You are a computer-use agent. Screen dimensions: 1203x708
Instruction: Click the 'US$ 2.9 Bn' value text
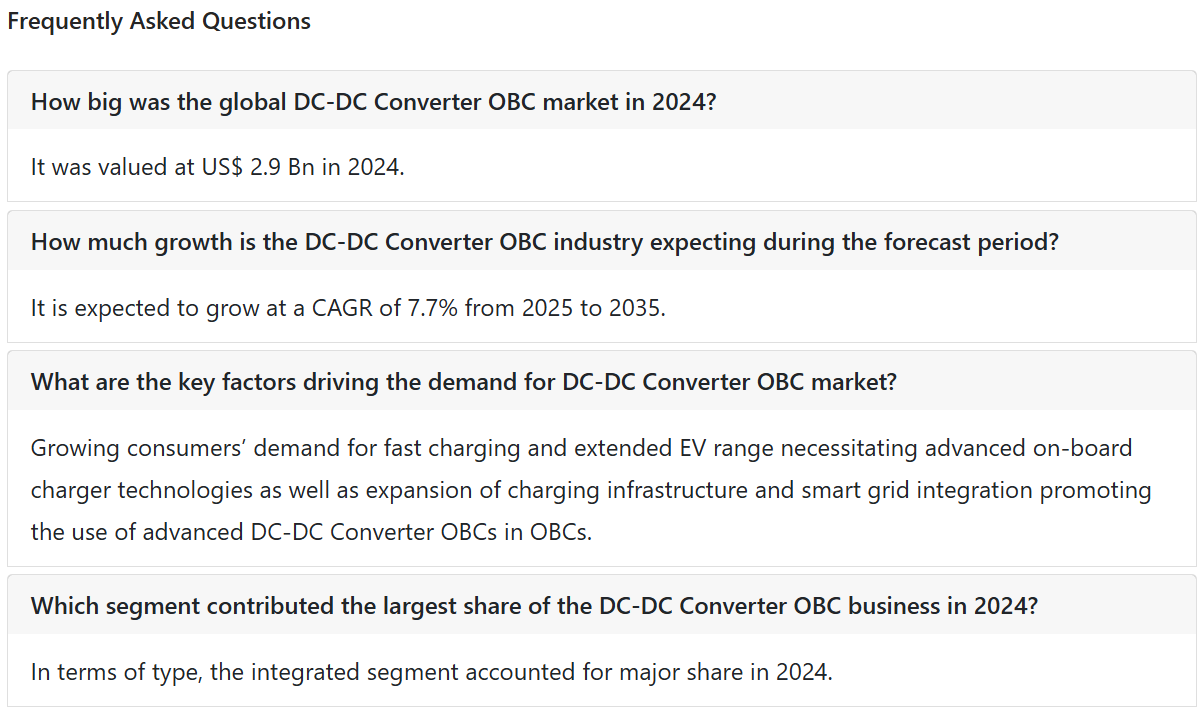[258, 167]
